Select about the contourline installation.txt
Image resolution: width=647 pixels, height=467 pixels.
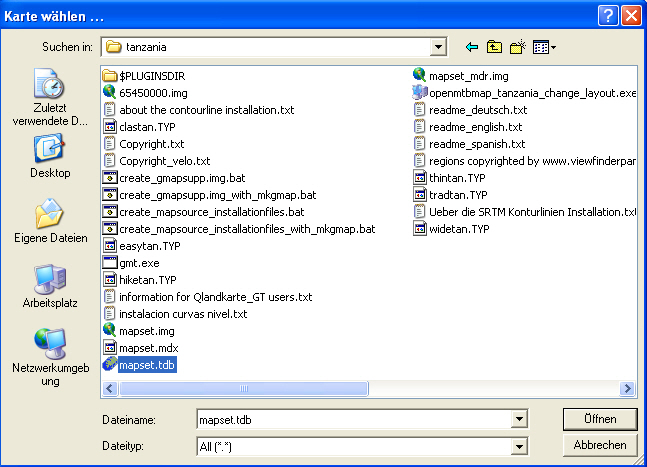coord(206,110)
